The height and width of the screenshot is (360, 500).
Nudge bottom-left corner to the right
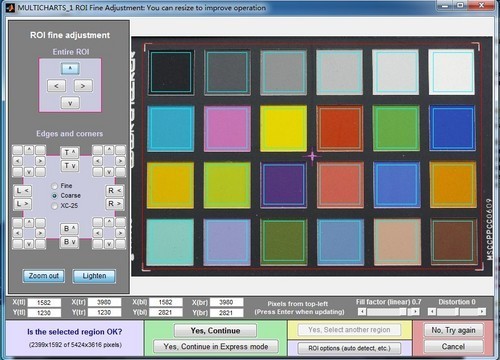tap(40, 233)
